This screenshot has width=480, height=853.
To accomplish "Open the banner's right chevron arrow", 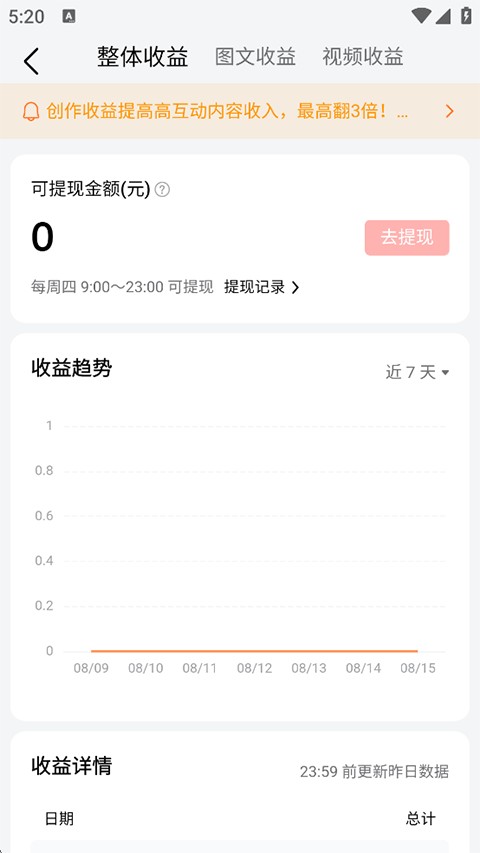I will coord(449,112).
